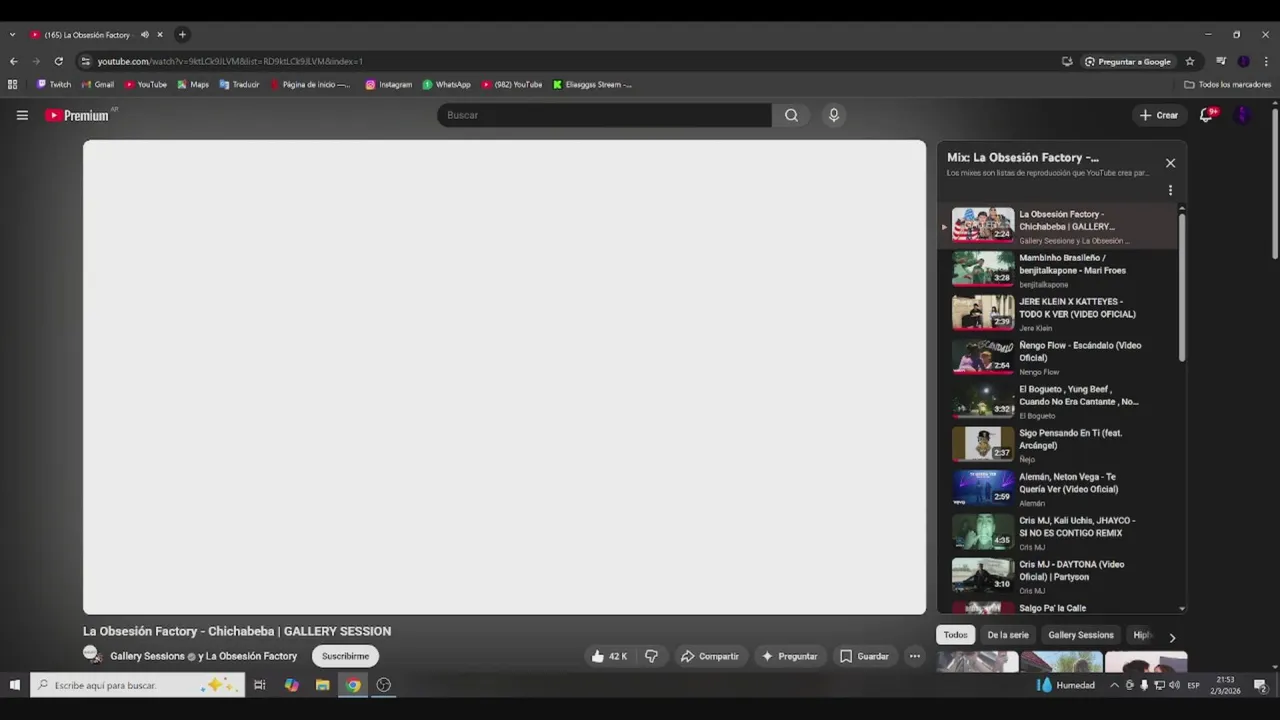This screenshot has width=1280, height=720.
Task: Open the Eliasggss Stream bookmark
Action: click(592, 84)
